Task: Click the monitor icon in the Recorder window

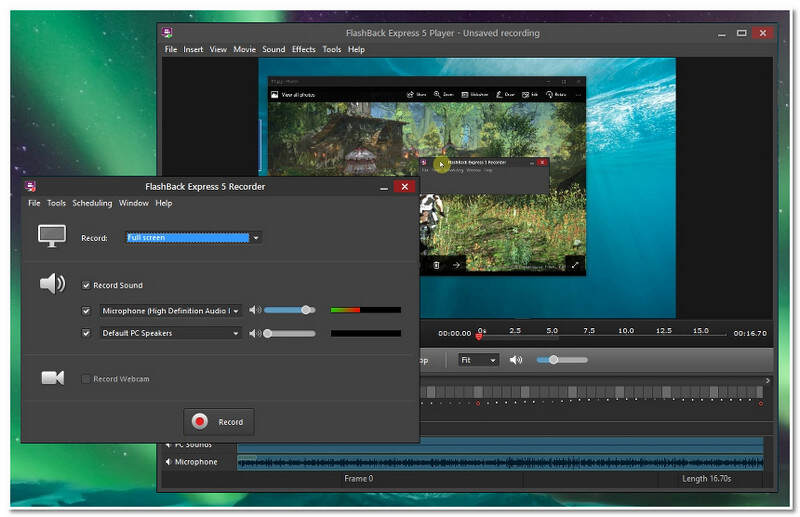Action: pos(52,236)
